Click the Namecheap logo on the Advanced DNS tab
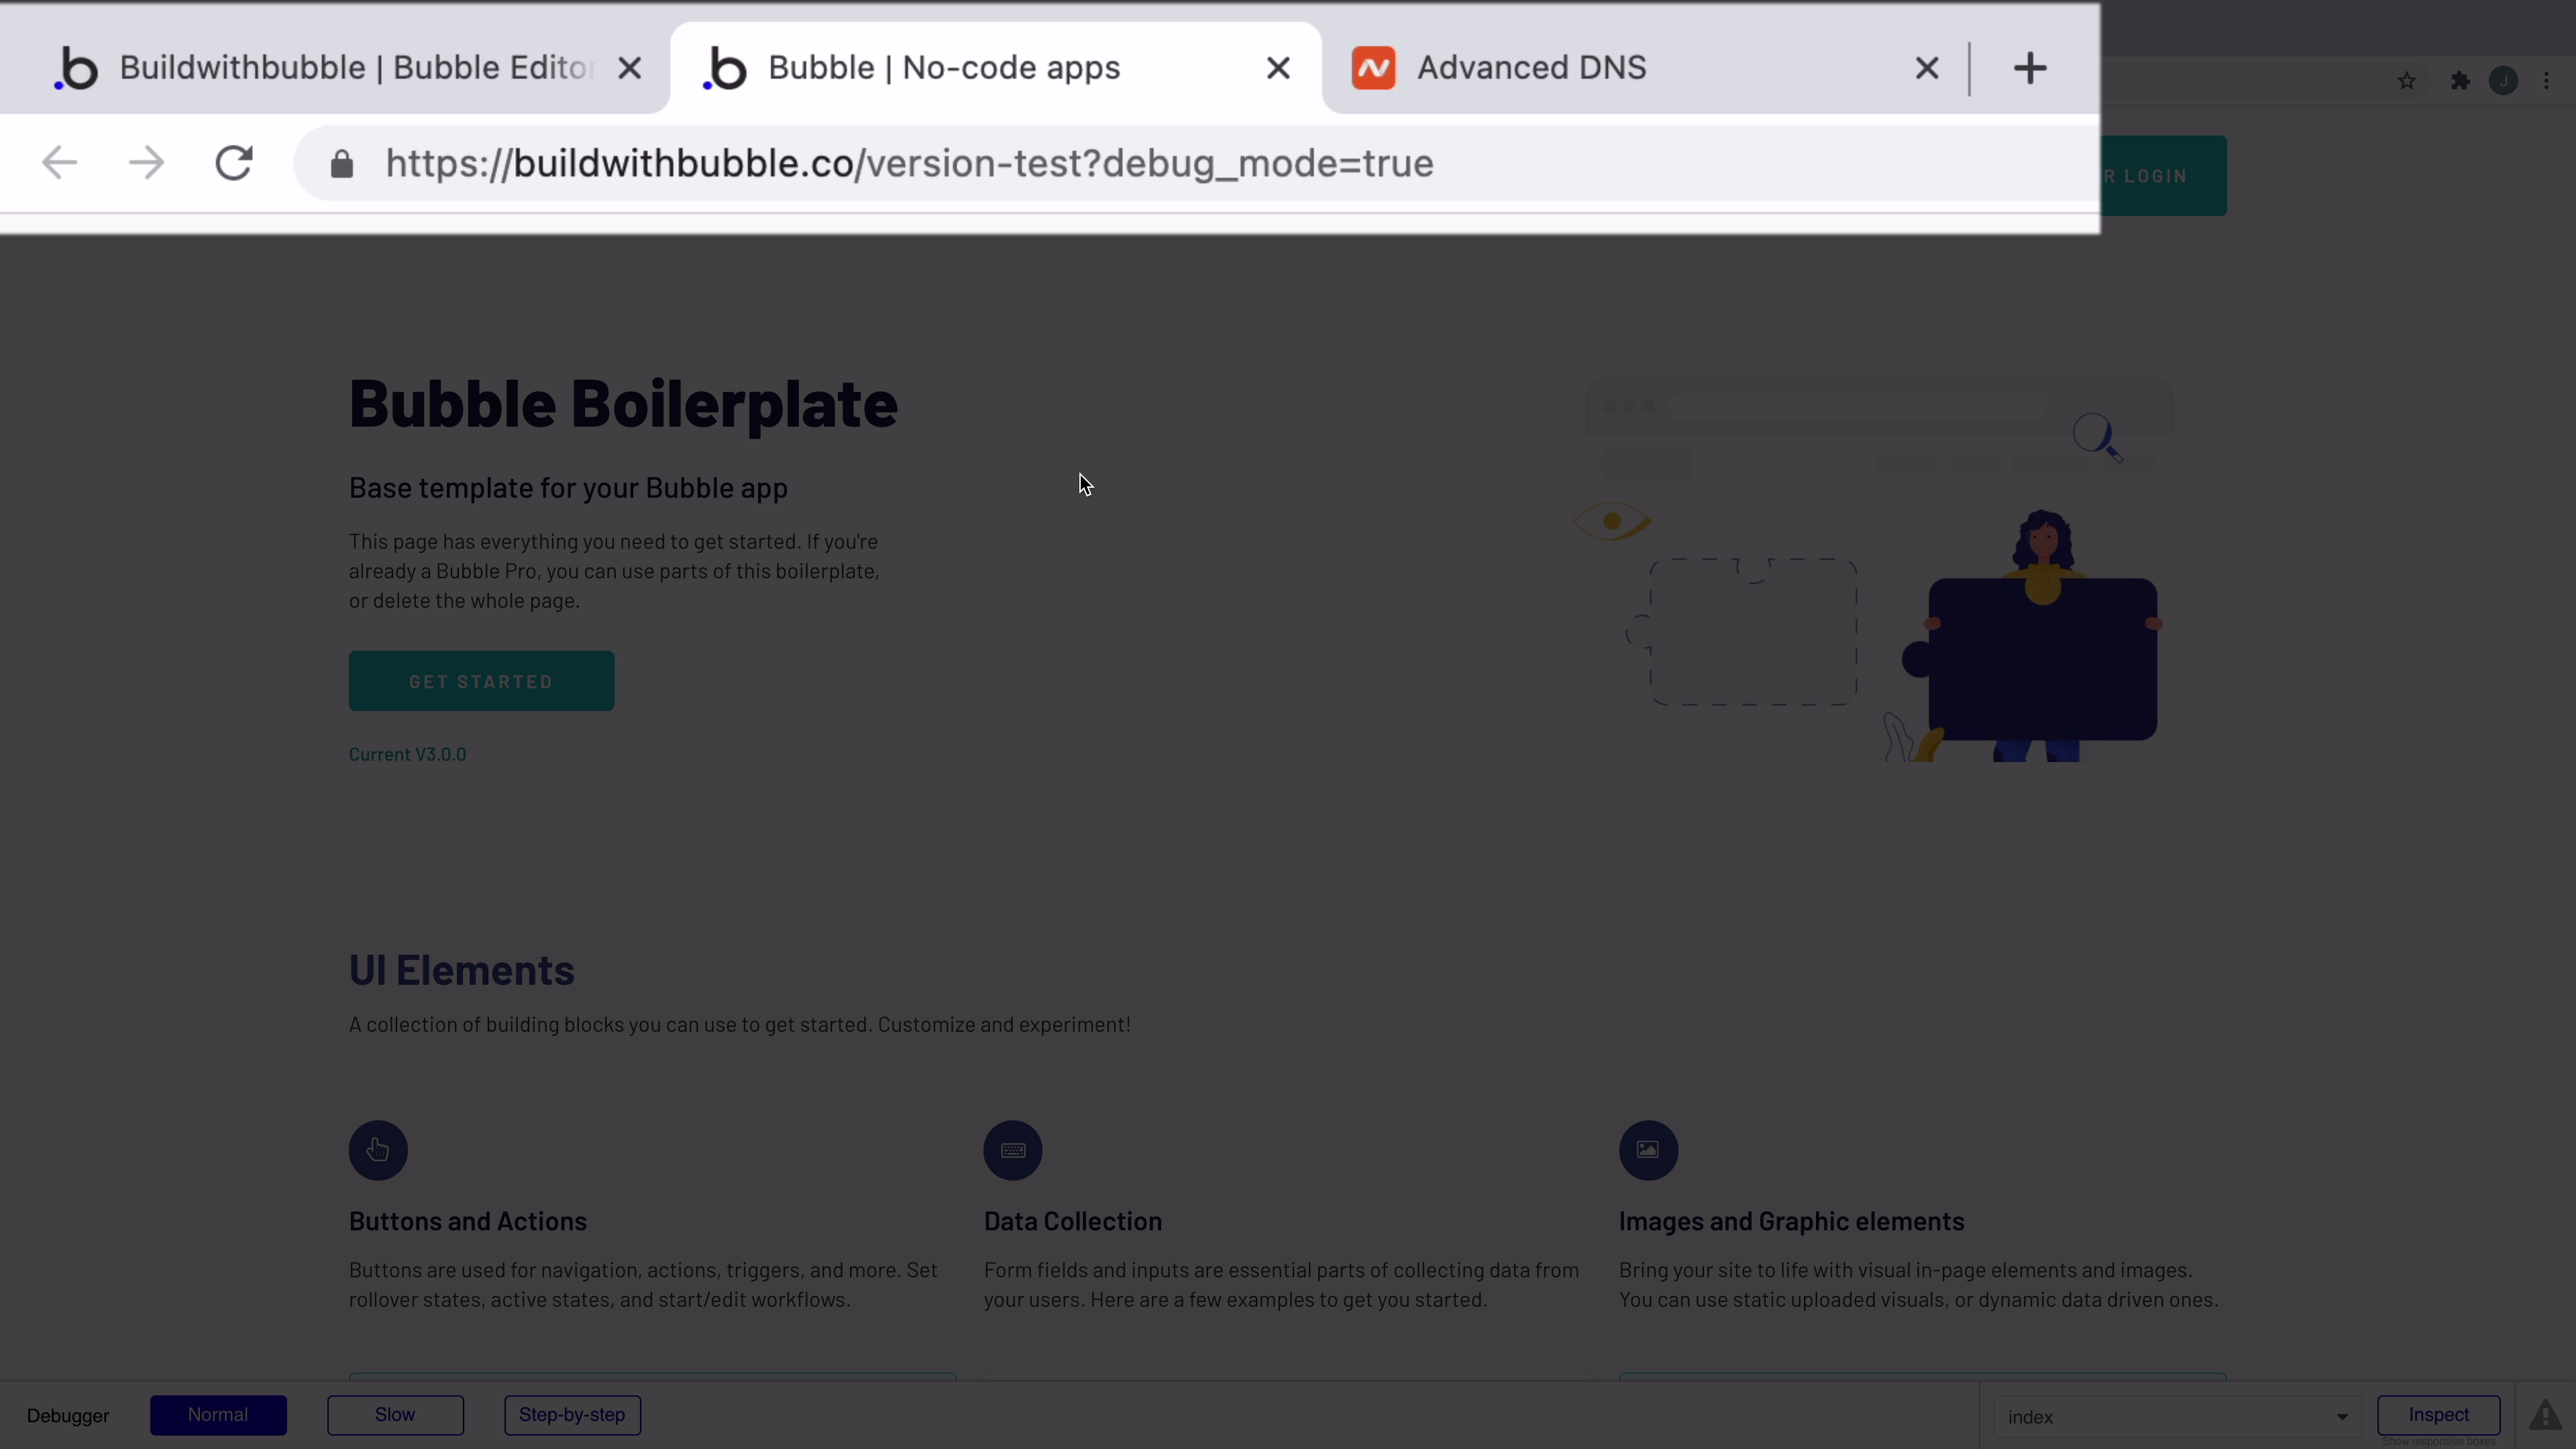 1373,67
